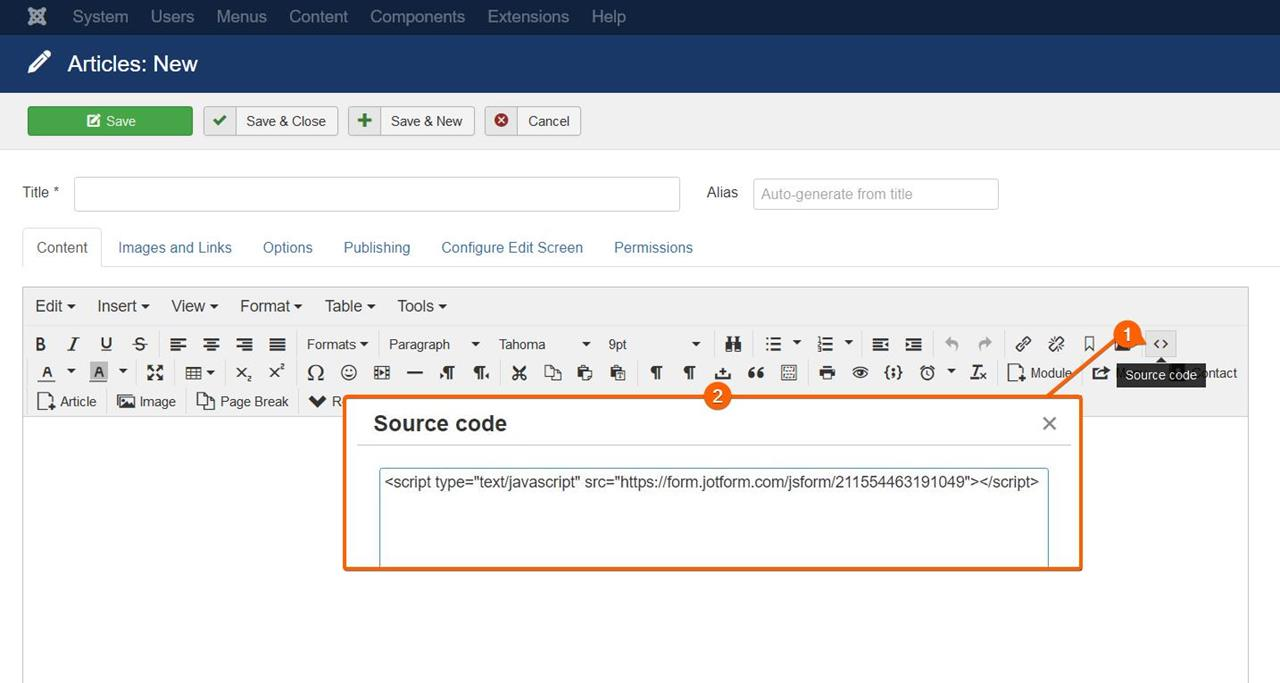Toggle bold formatting in the editor

[x=40, y=344]
